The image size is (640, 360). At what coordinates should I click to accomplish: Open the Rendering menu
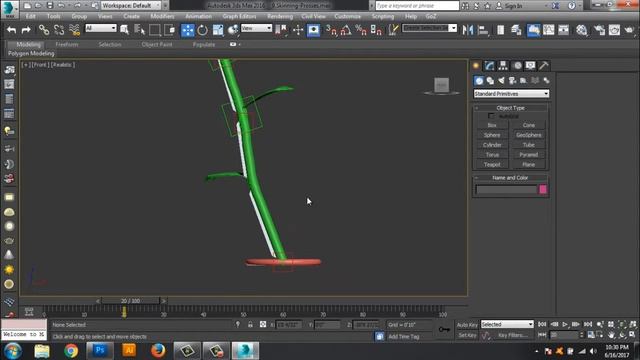pos(280,16)
